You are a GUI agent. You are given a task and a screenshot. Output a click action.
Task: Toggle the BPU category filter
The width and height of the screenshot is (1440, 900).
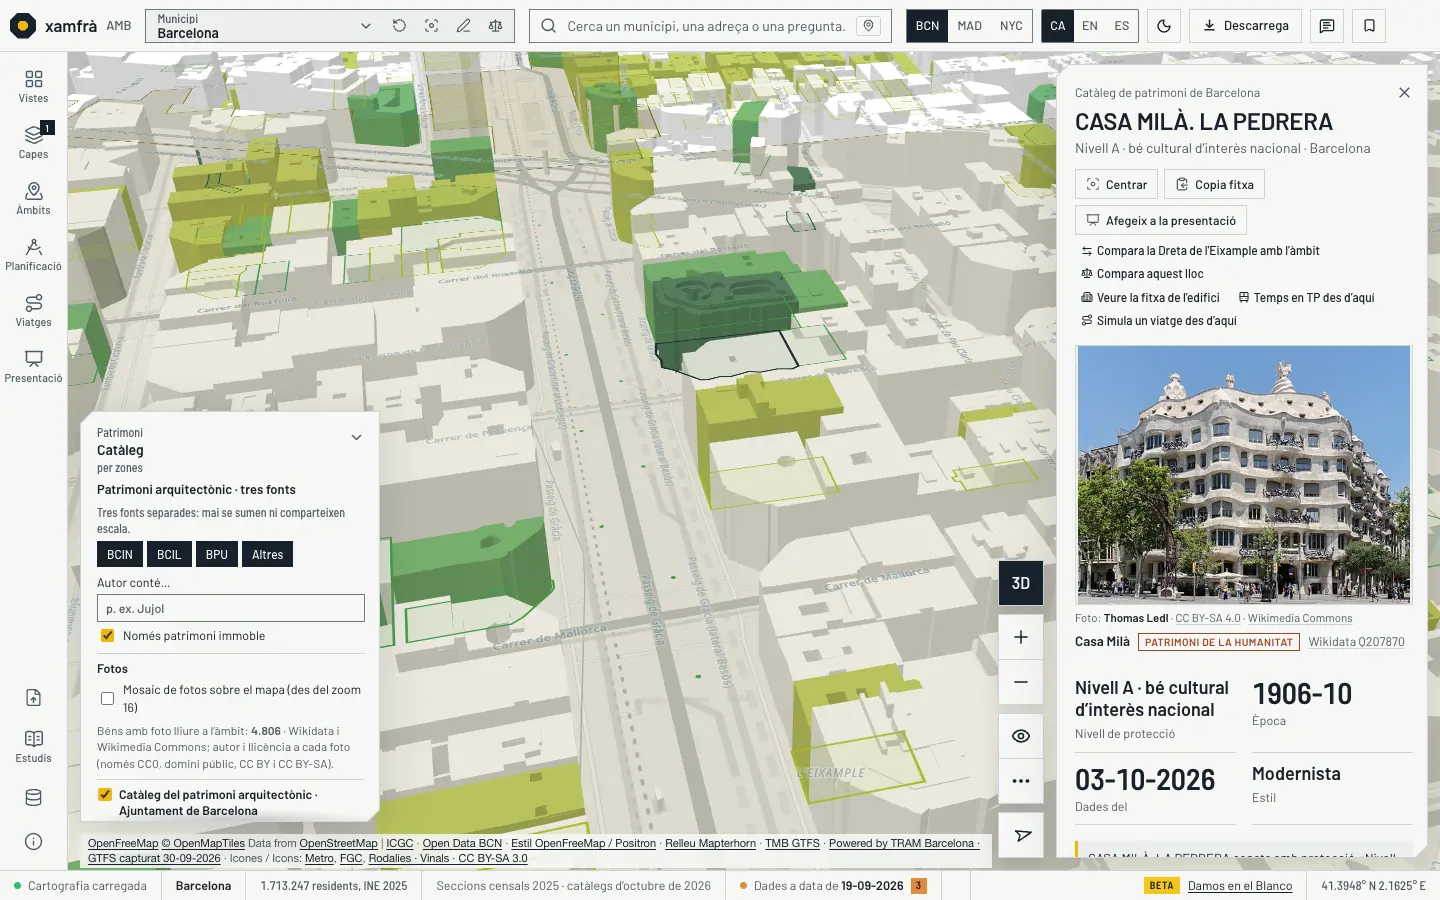tap(217, 555)
